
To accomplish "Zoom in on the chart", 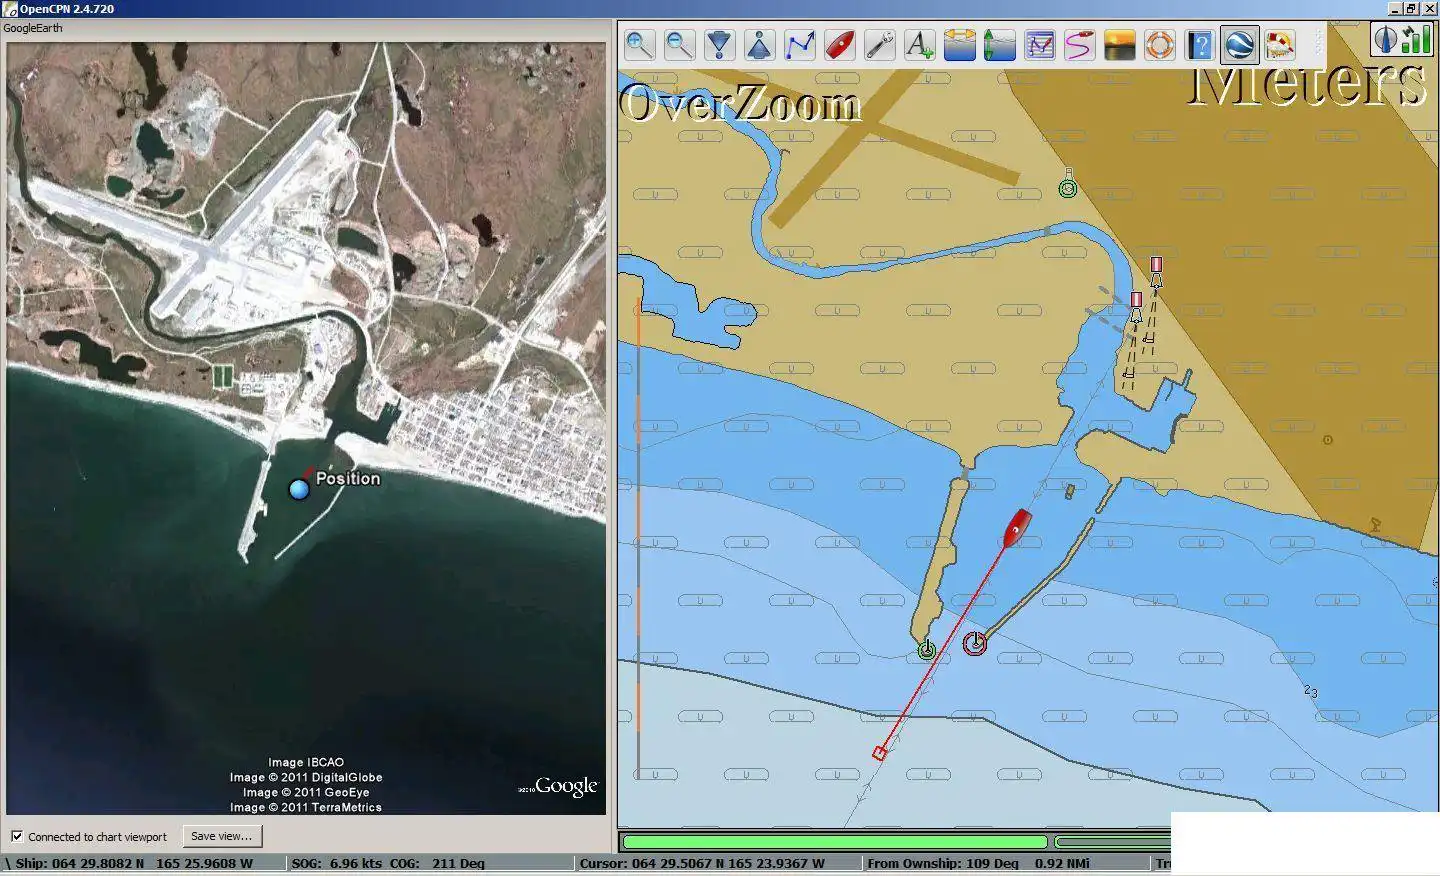I will 640,45.
